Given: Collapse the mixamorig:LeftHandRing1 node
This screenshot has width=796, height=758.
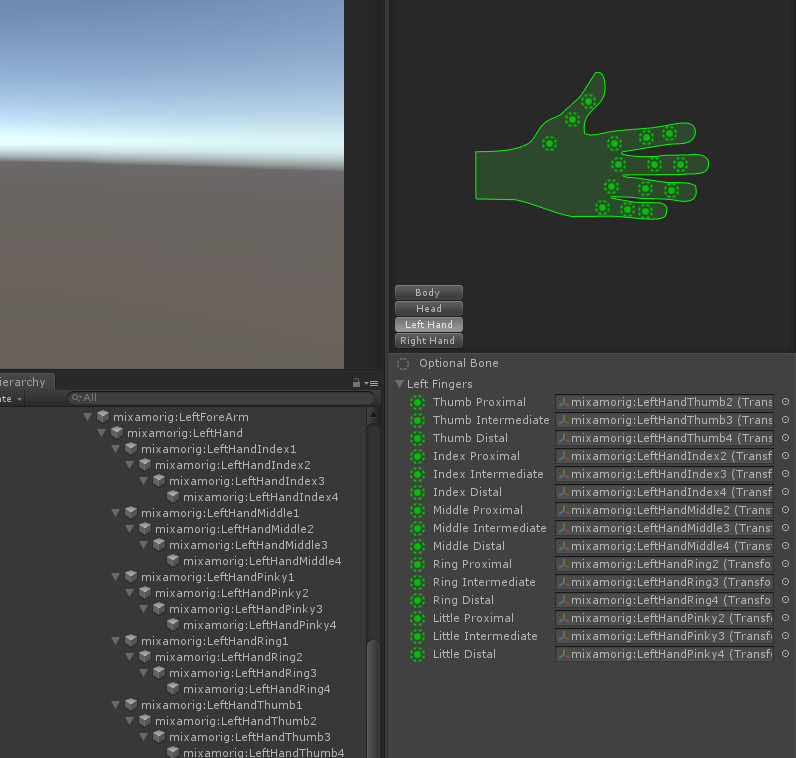Looking at the screenshot, I should click(116, 641).
